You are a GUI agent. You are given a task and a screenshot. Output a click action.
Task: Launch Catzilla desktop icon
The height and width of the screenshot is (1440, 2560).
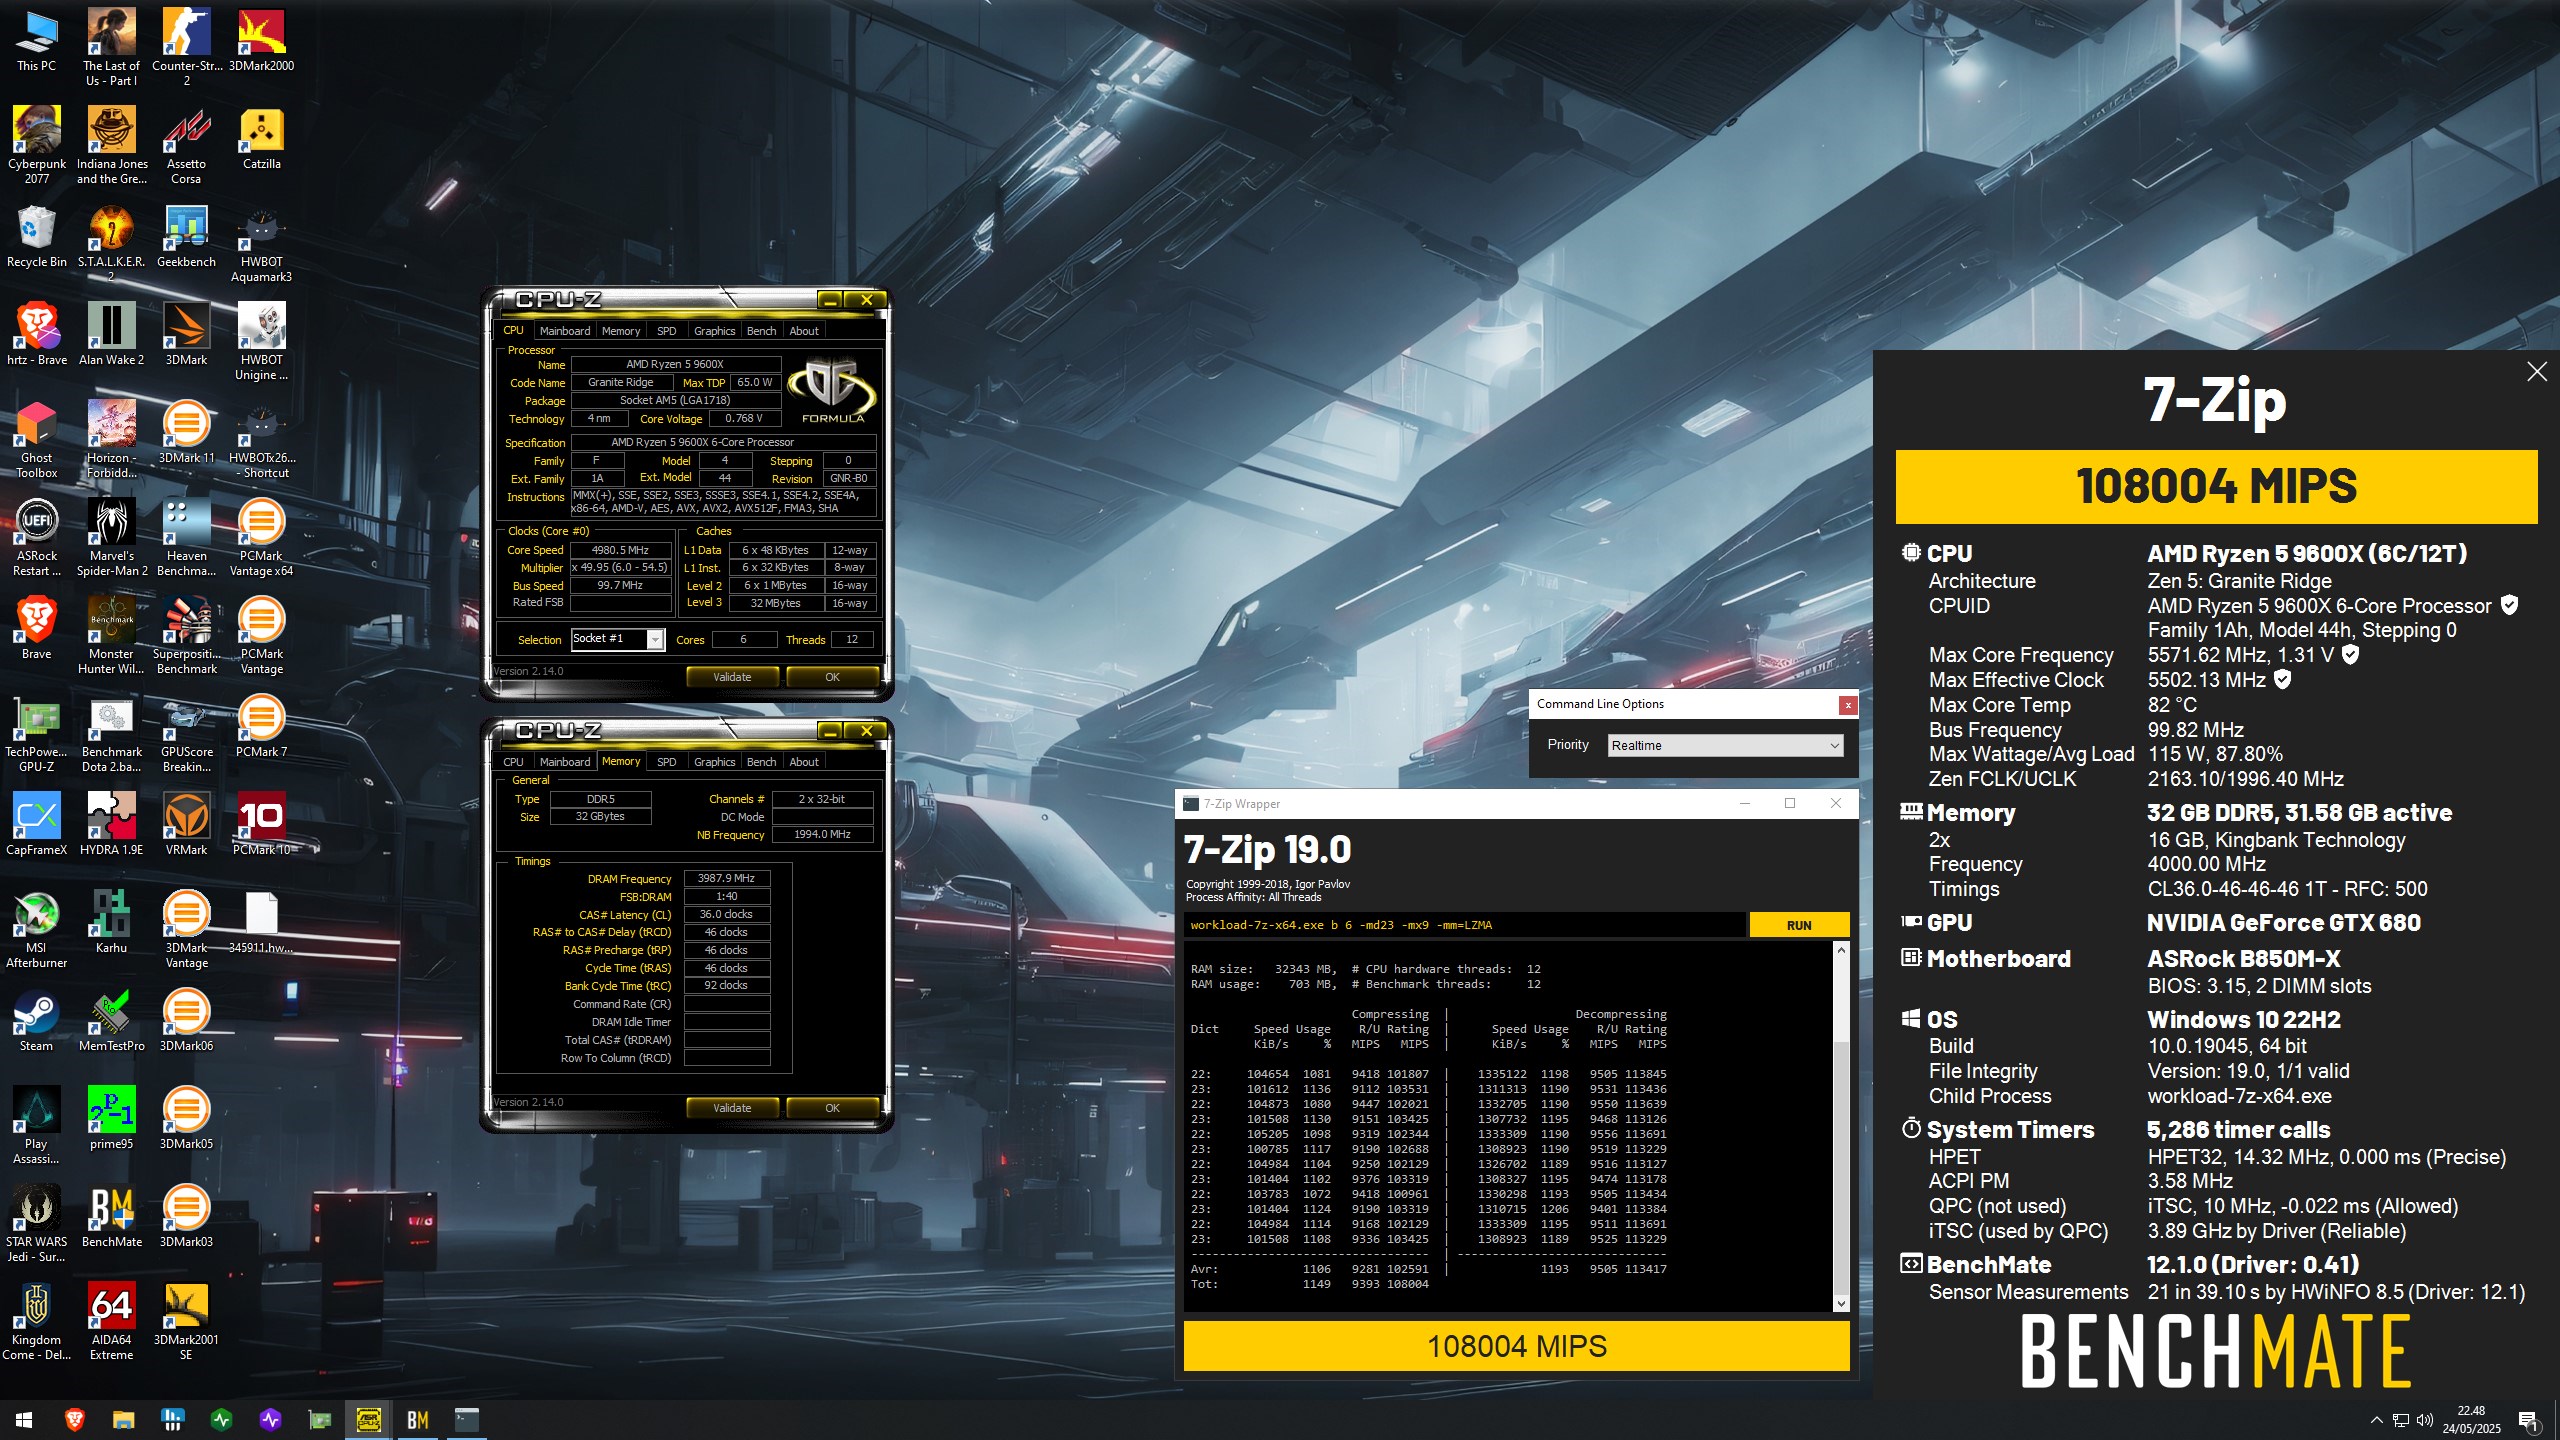pyautogui.click(x=261, y=138)
